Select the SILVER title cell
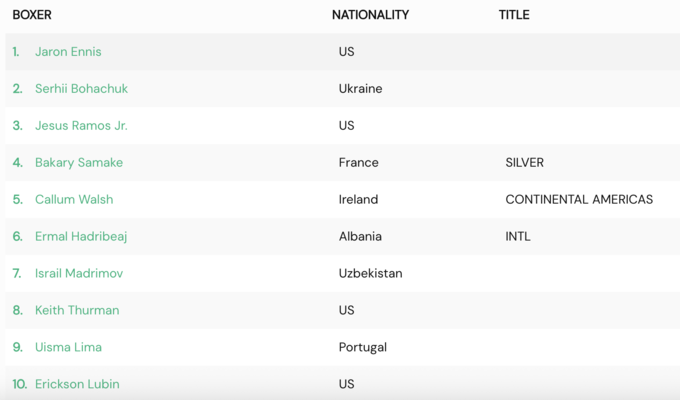This screenshot has height=400, width=680. point(525,163)
